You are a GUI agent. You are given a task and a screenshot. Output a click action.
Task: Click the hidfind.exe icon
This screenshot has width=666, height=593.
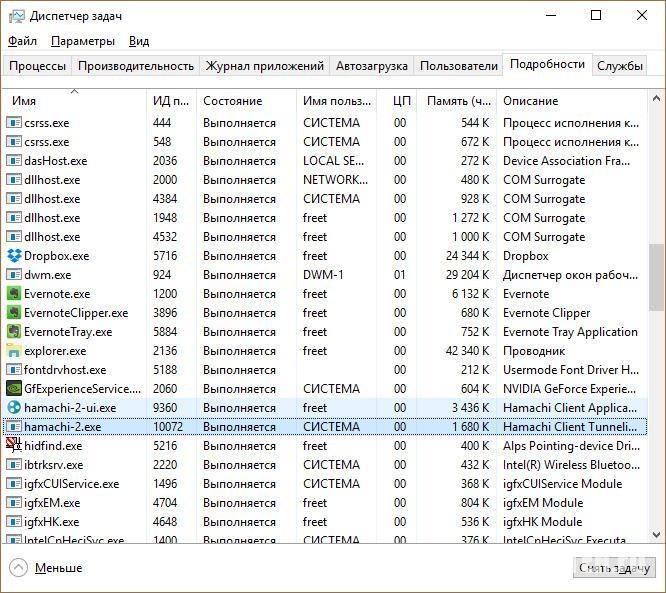[x=14, y=446]
